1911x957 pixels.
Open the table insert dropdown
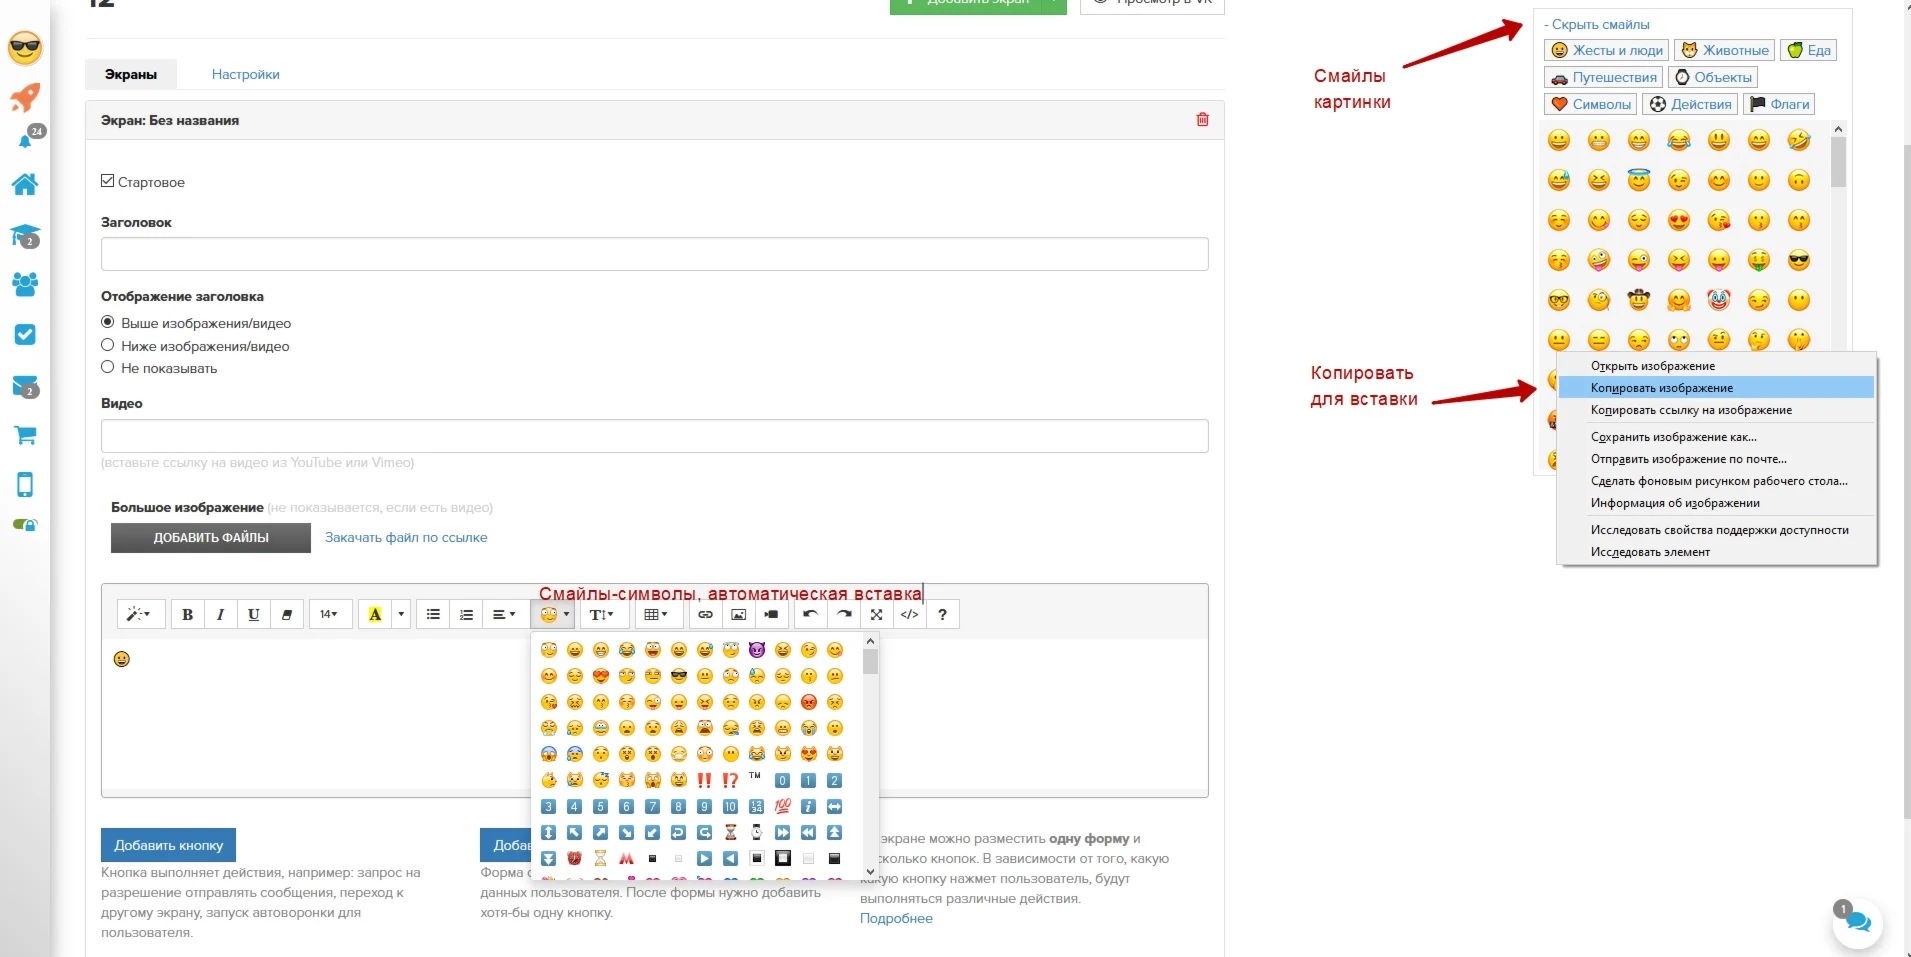(x=655, y=614)
